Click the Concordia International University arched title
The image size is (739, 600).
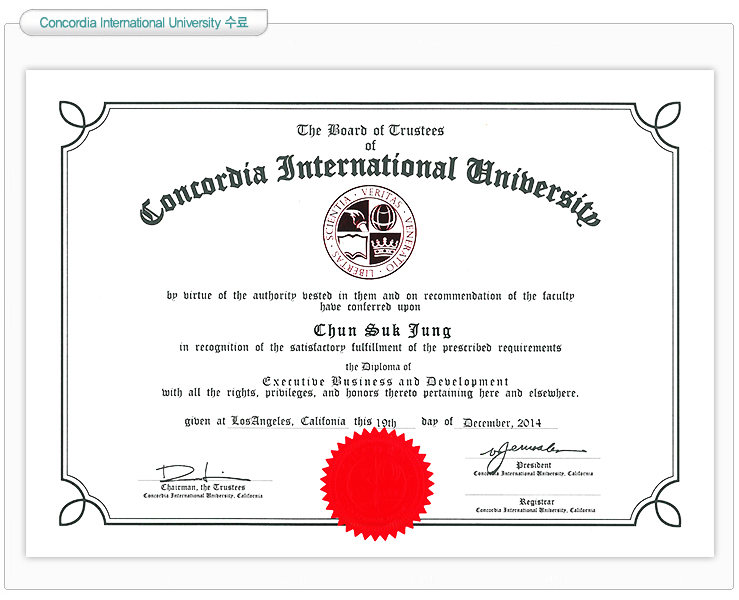[370, 189]
